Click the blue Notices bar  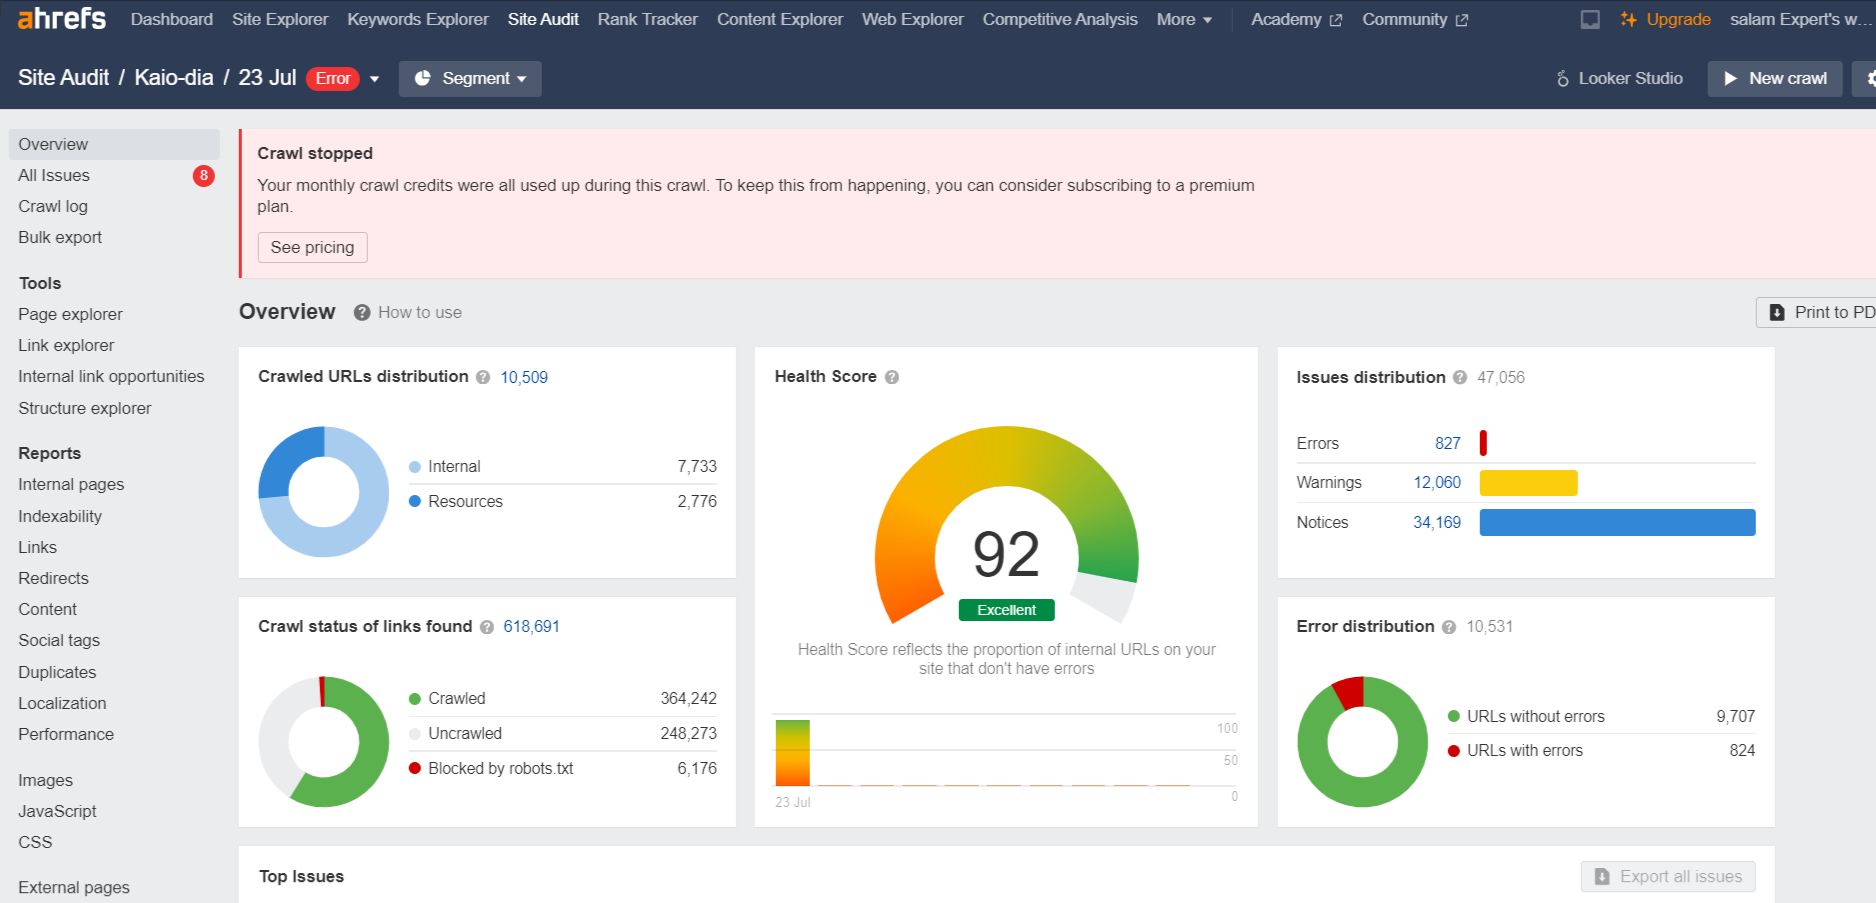pyautogui.click(x=1617, y=522)
